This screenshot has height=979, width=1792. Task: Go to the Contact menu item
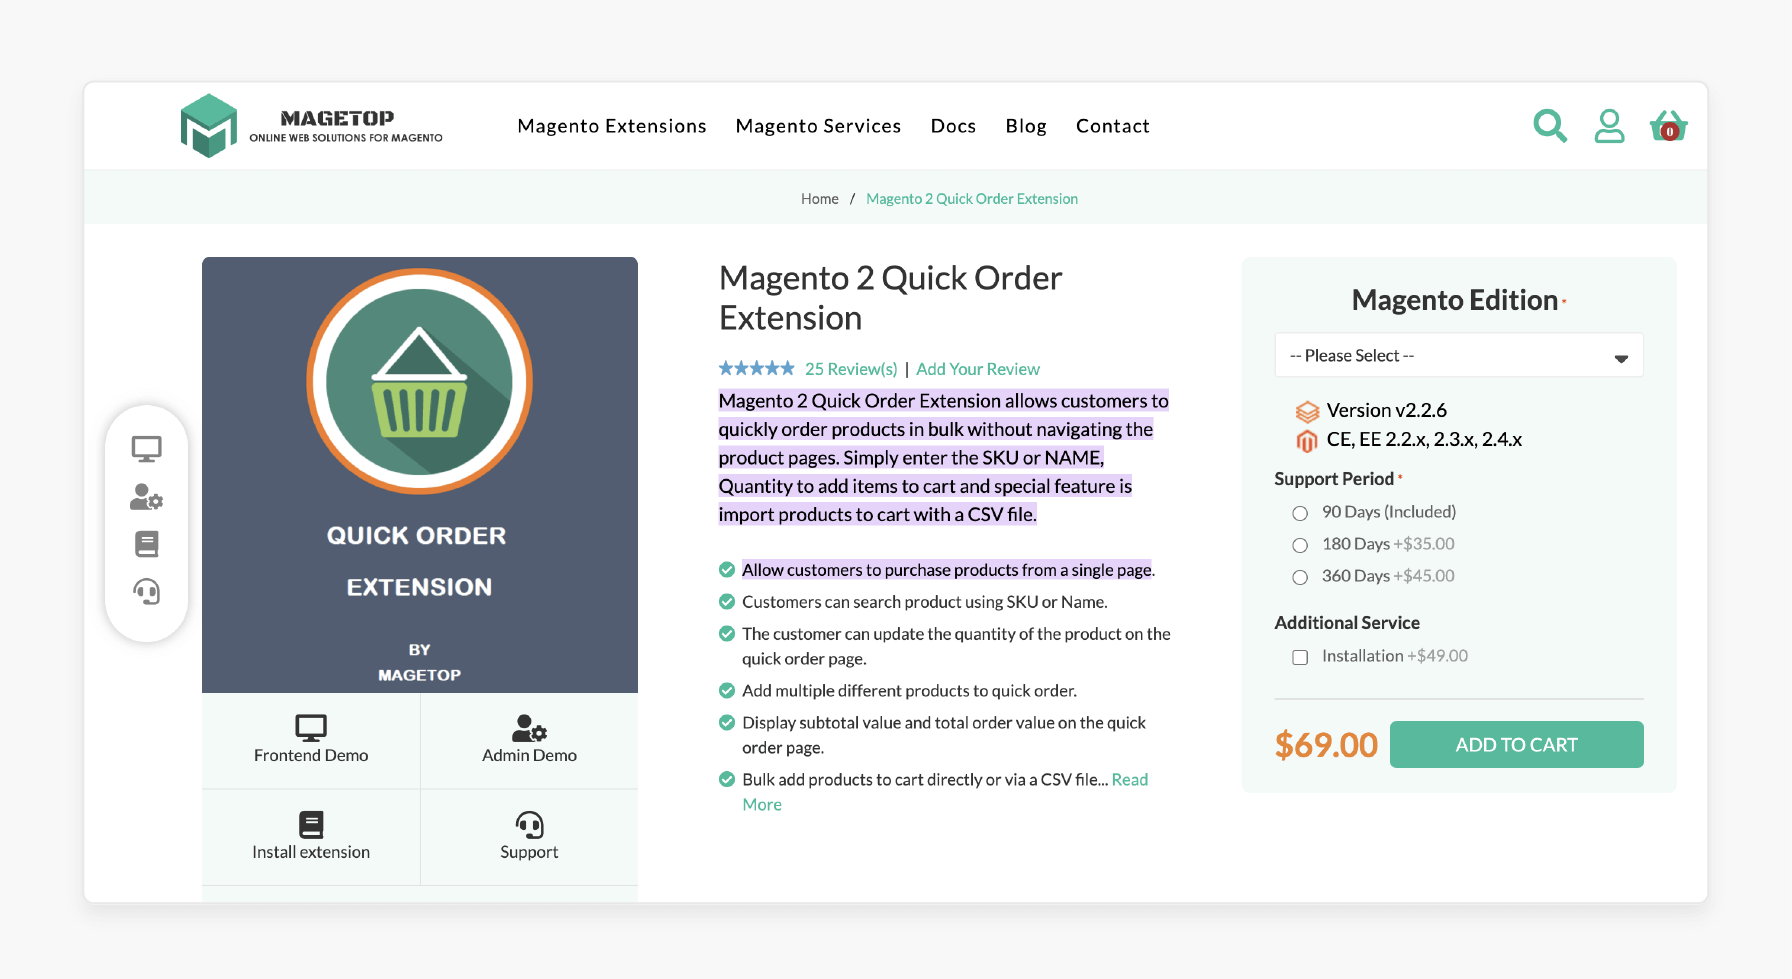[1113, 126]
